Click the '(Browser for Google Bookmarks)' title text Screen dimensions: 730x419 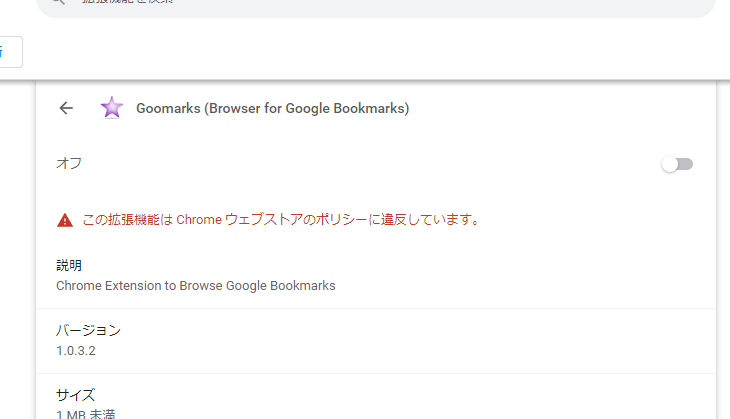tap(307, 108)
